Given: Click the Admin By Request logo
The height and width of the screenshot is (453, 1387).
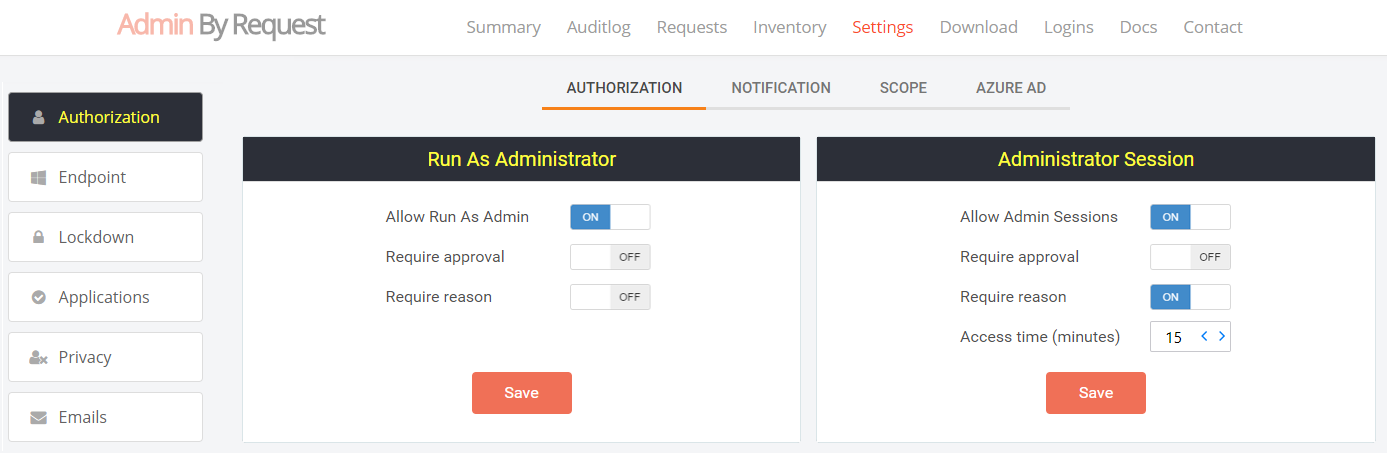Looking at the screenshot, I should pos(221,26).
